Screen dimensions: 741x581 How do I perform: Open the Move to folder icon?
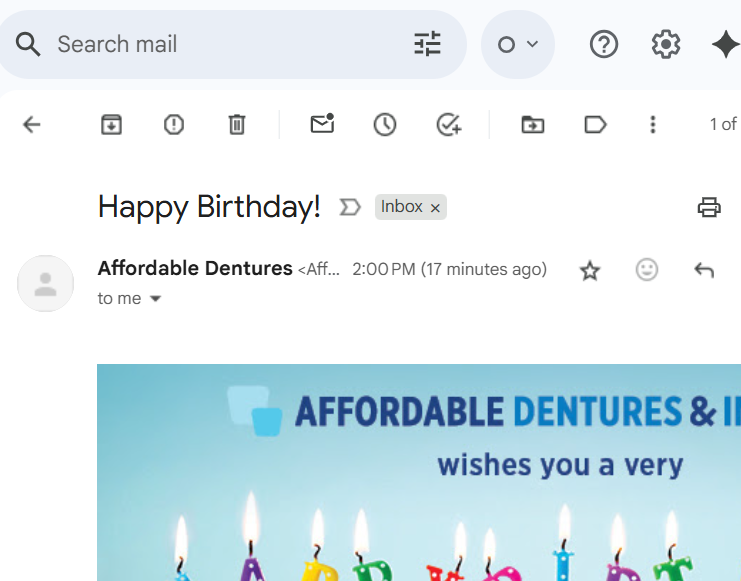533,124
